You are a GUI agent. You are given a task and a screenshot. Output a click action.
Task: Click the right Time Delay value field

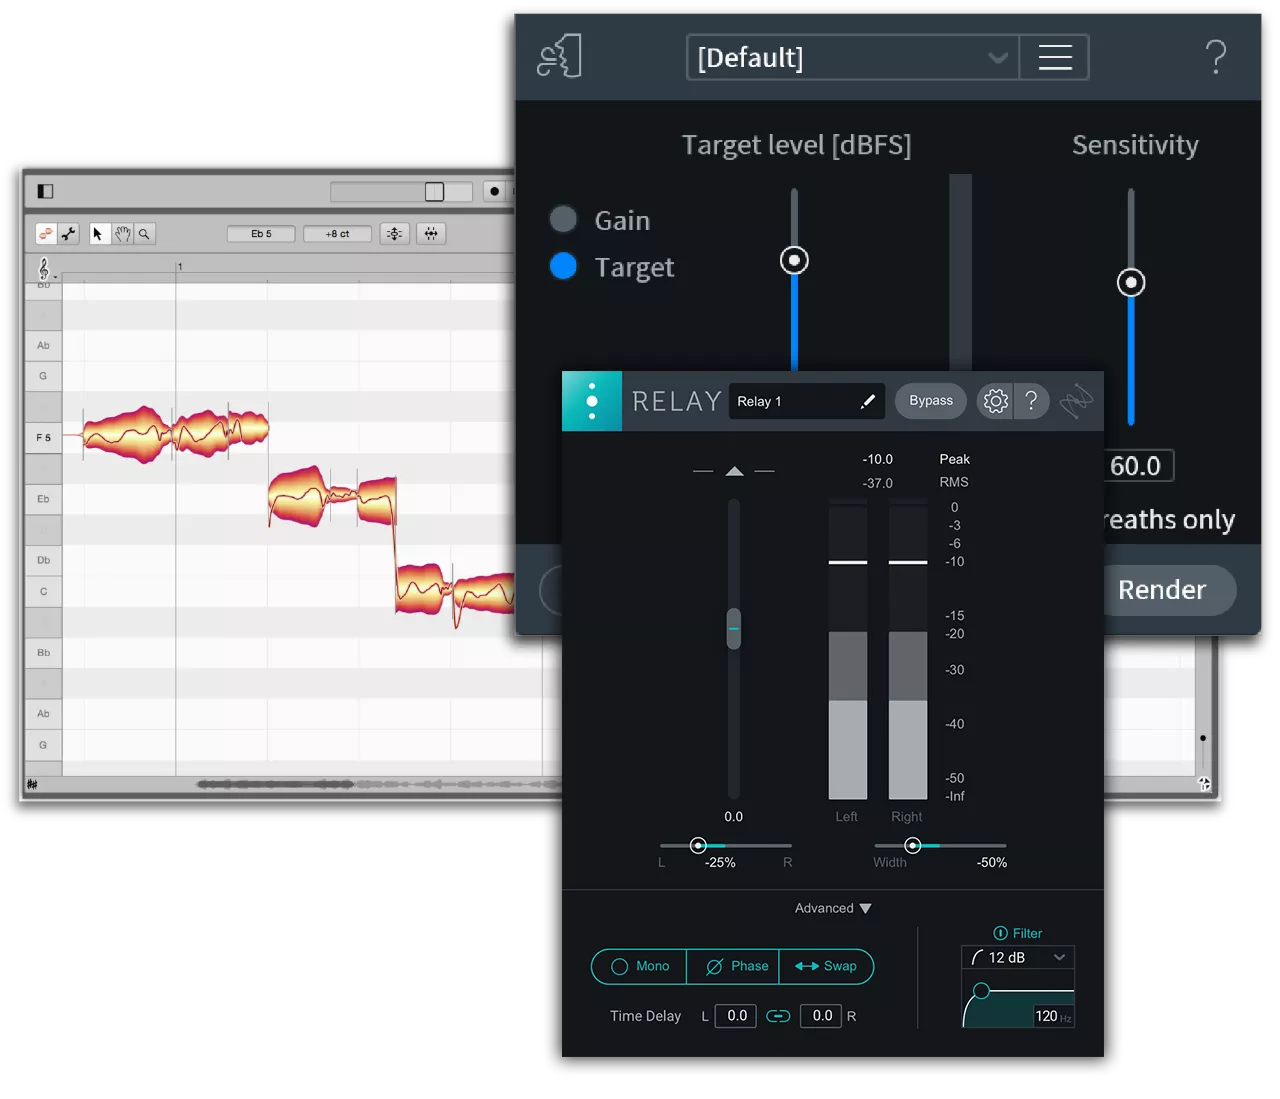[x=821, y=1016]
